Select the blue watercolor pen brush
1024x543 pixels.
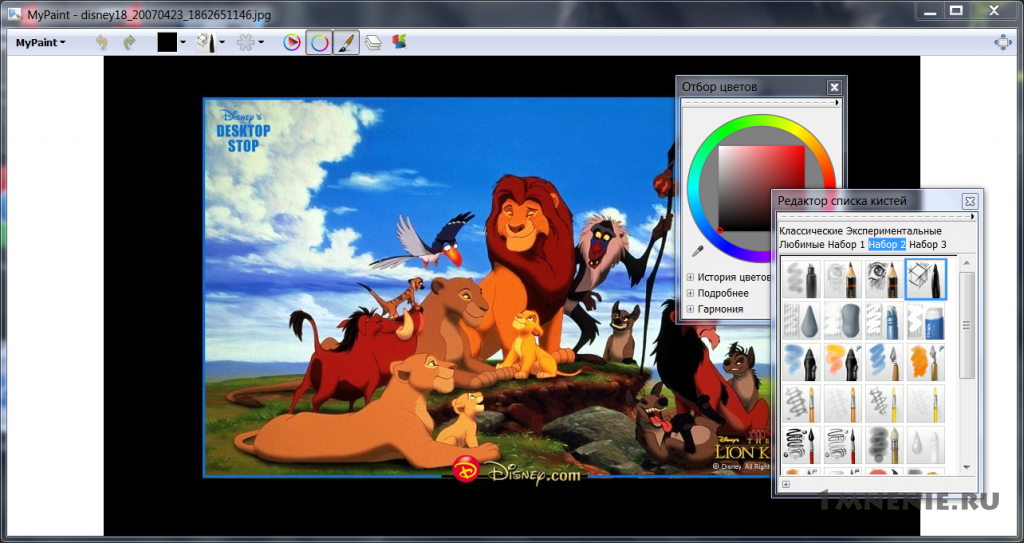pyautogui.click(x=801, y=362)
